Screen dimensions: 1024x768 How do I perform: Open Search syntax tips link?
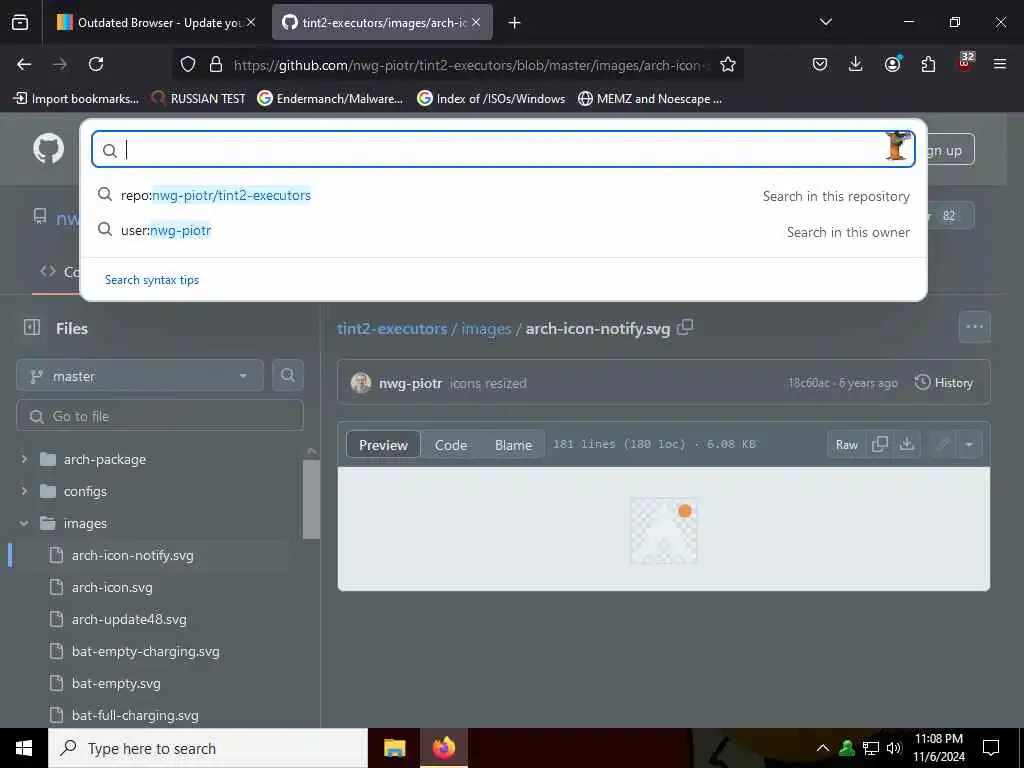point(152,280)
